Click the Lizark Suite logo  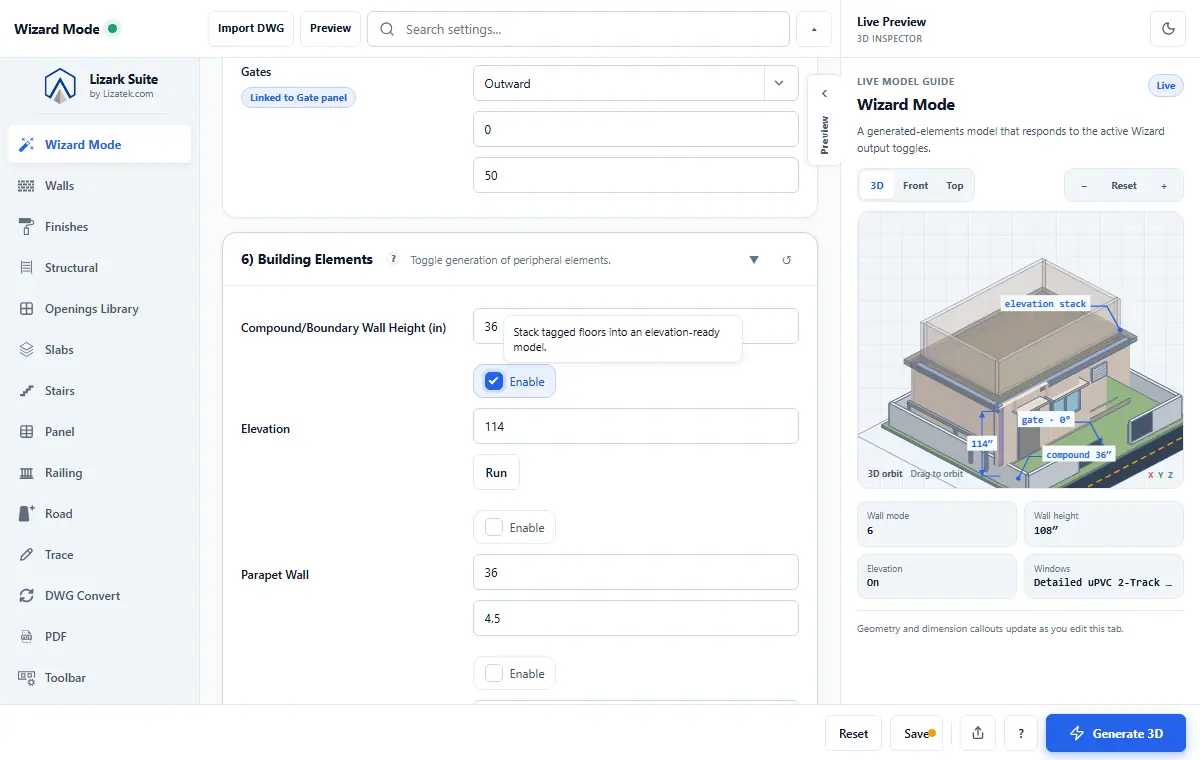click(x=60, y=86)
